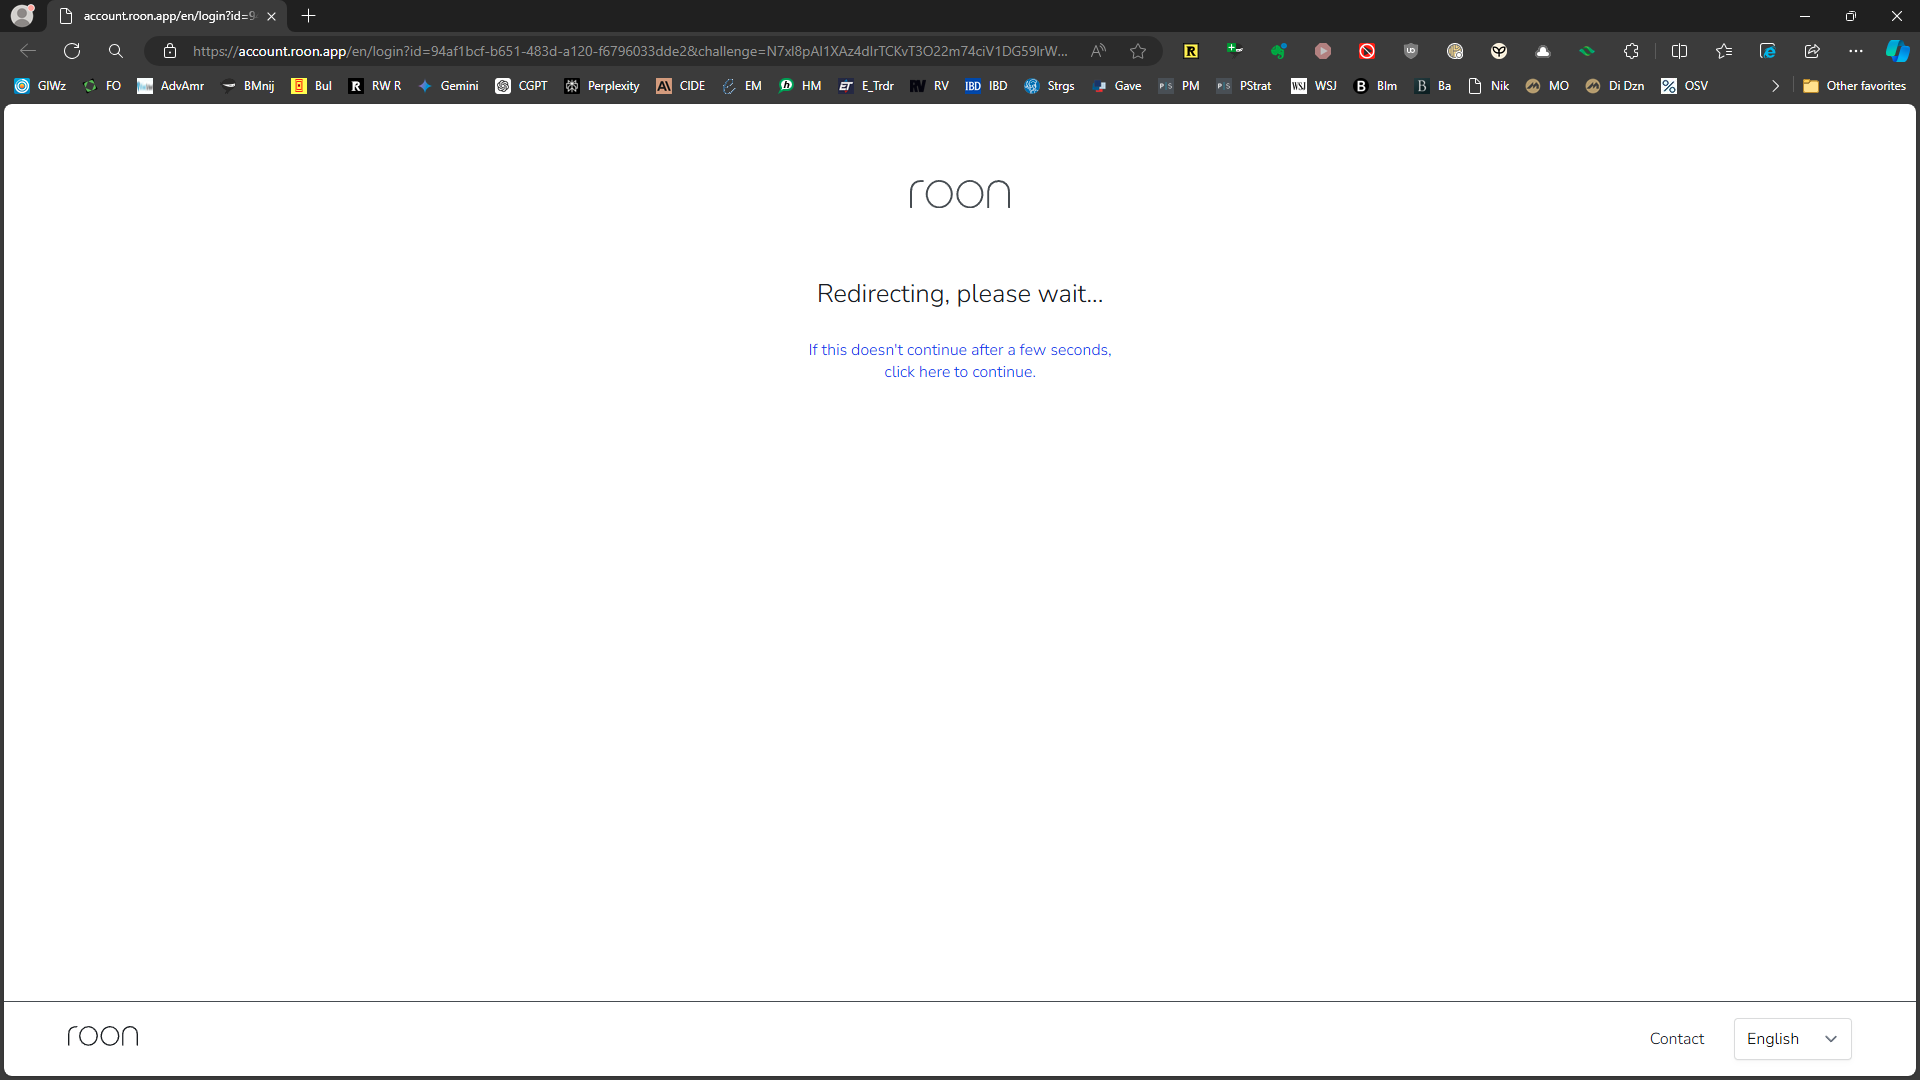Open the WSJ bookmark

click(x=1315, y=86)
